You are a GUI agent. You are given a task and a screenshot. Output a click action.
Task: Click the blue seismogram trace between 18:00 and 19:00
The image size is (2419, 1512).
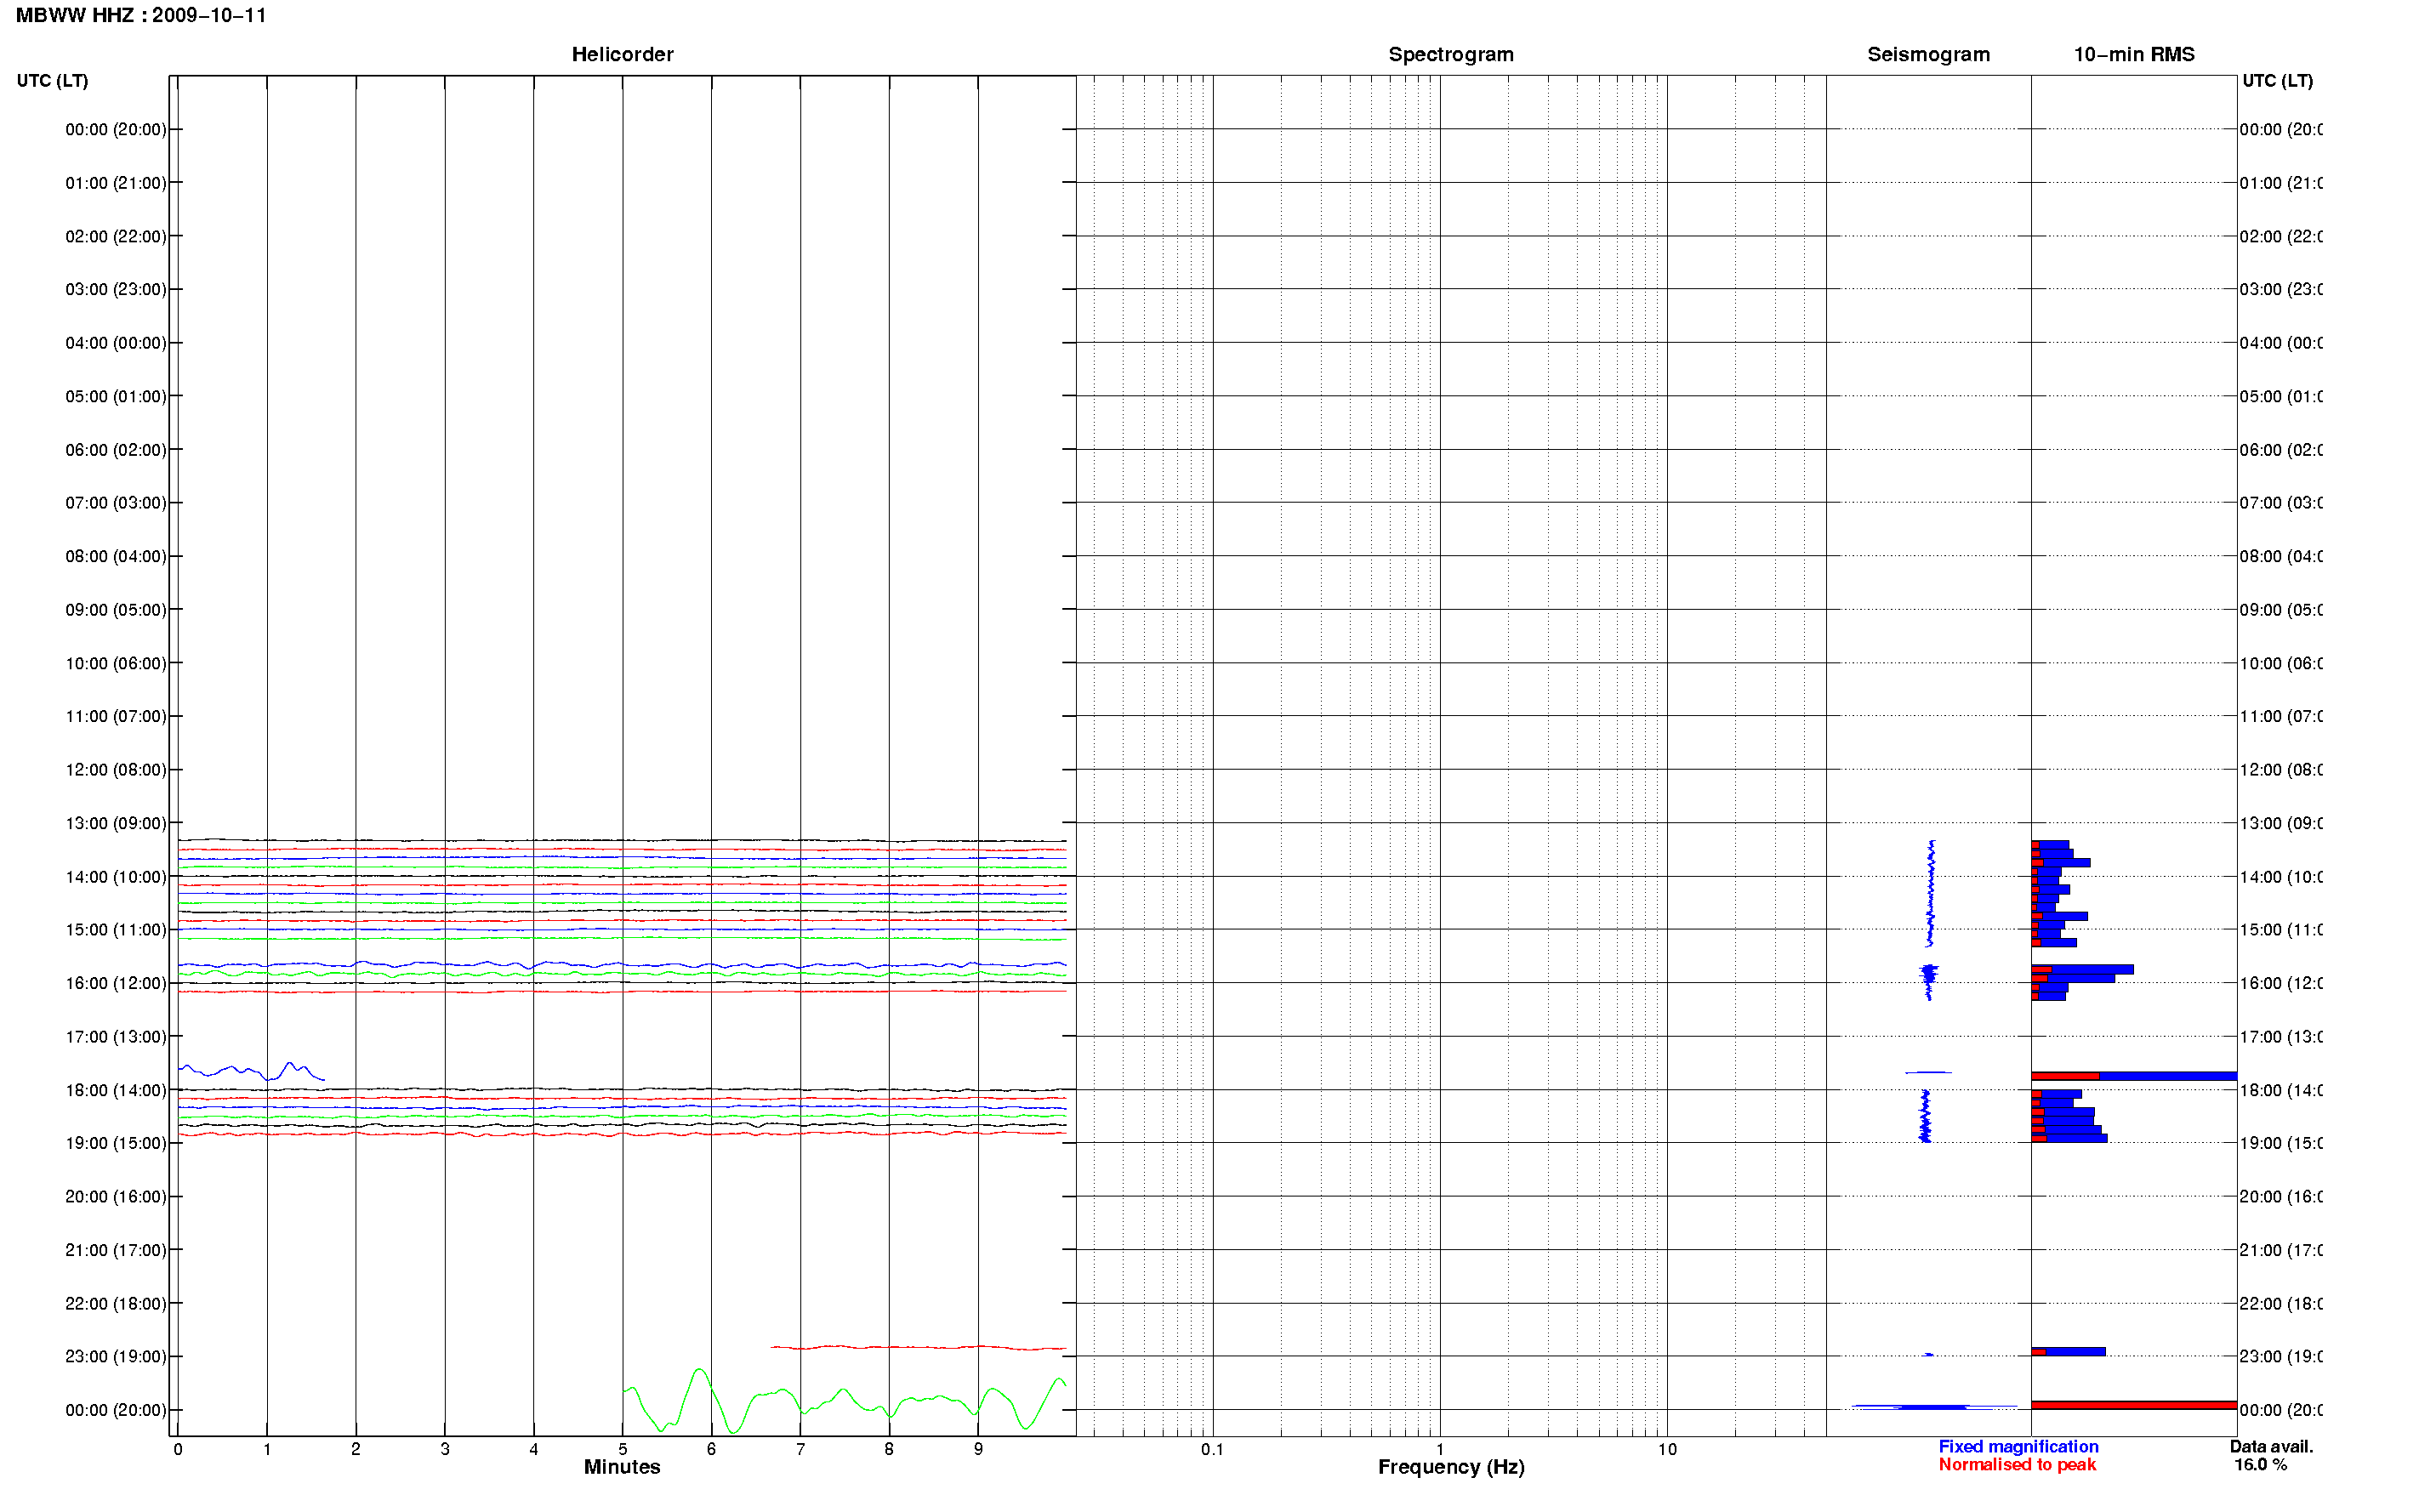1924,1115
